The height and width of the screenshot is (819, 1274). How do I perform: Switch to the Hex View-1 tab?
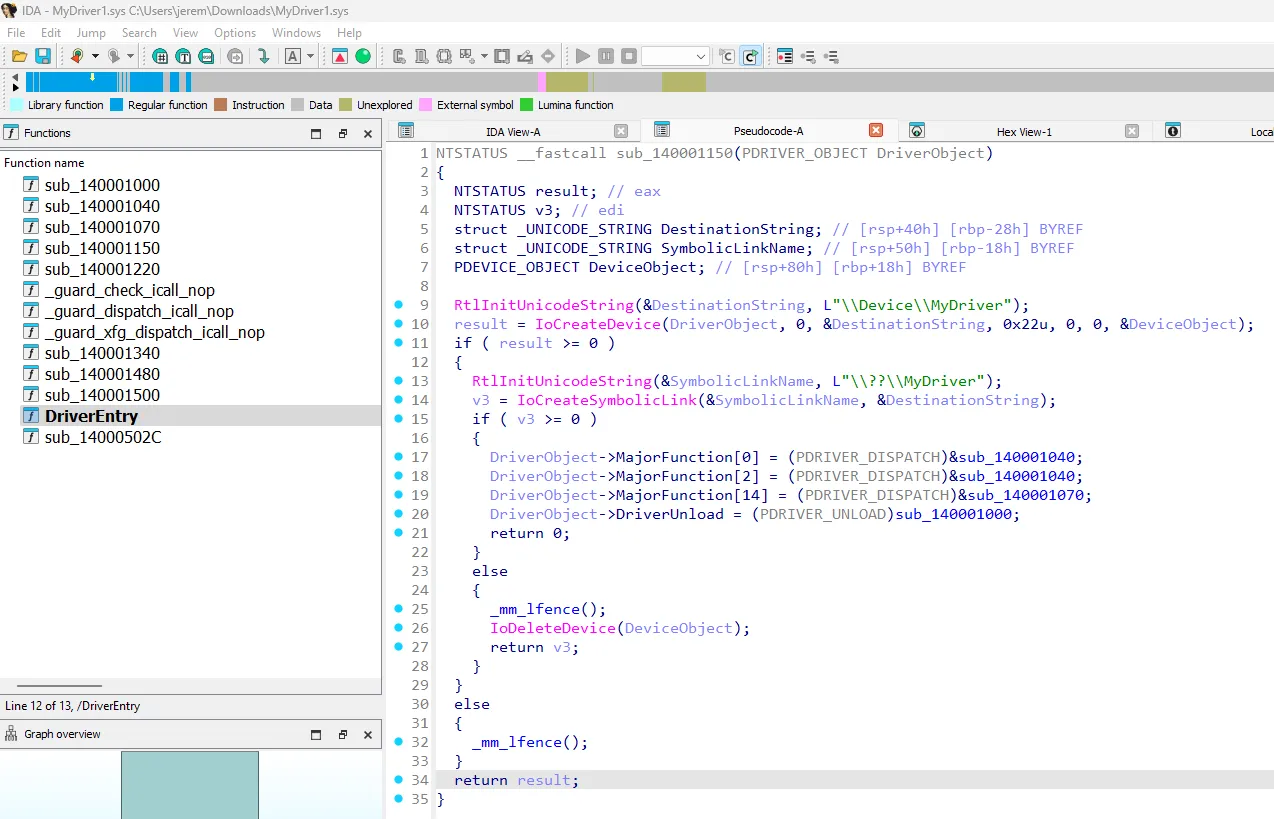click(1024, 132)
